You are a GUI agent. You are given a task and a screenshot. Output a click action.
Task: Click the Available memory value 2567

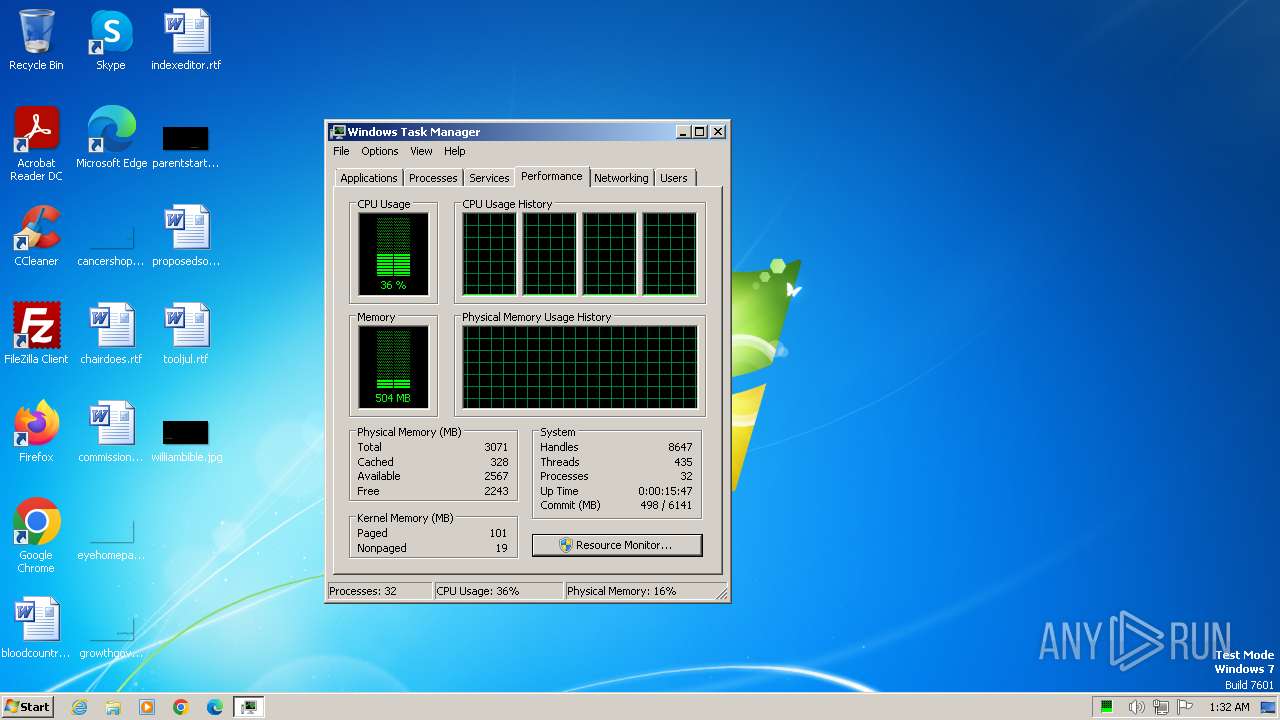(497, 476)
